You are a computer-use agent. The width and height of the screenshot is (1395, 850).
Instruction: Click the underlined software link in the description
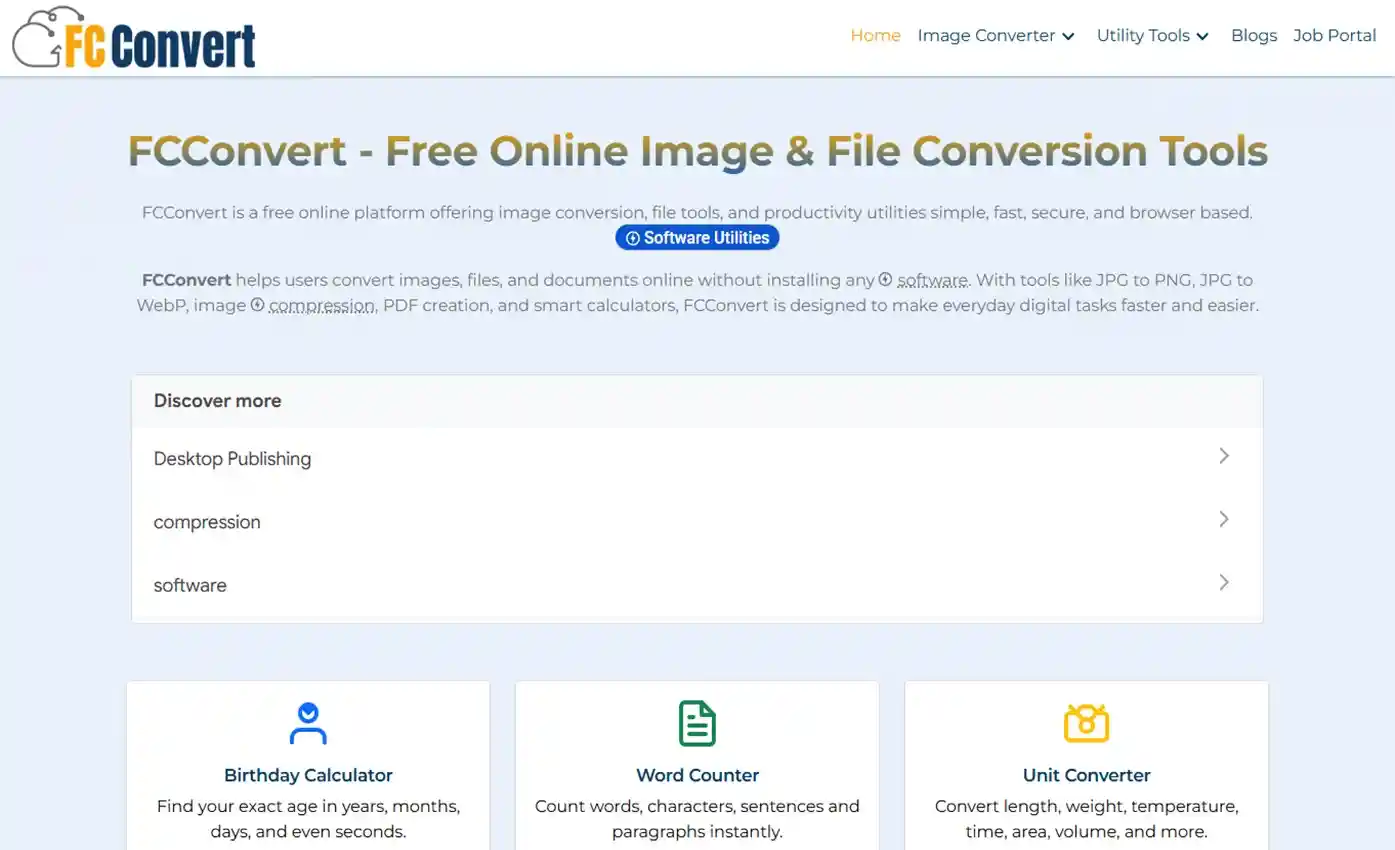(x=932, y=280)
